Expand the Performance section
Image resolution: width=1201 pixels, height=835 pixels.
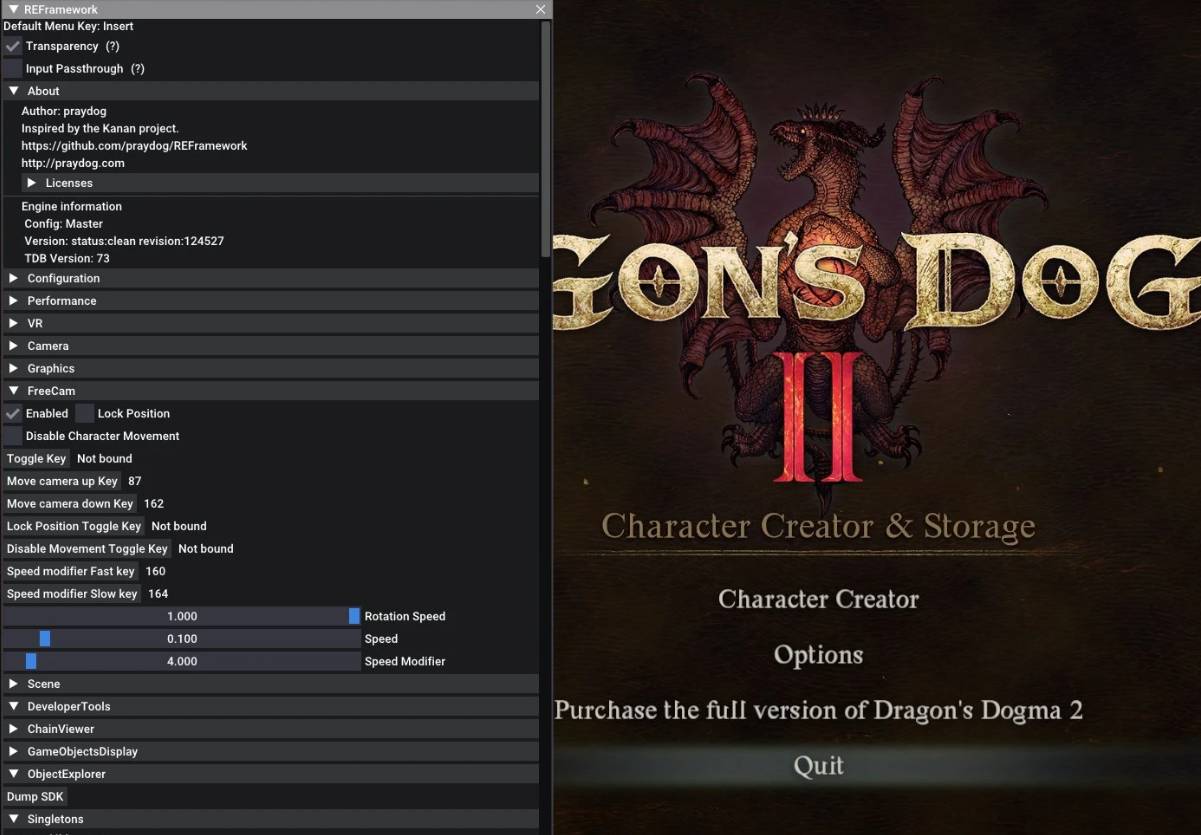click(271, 301)
